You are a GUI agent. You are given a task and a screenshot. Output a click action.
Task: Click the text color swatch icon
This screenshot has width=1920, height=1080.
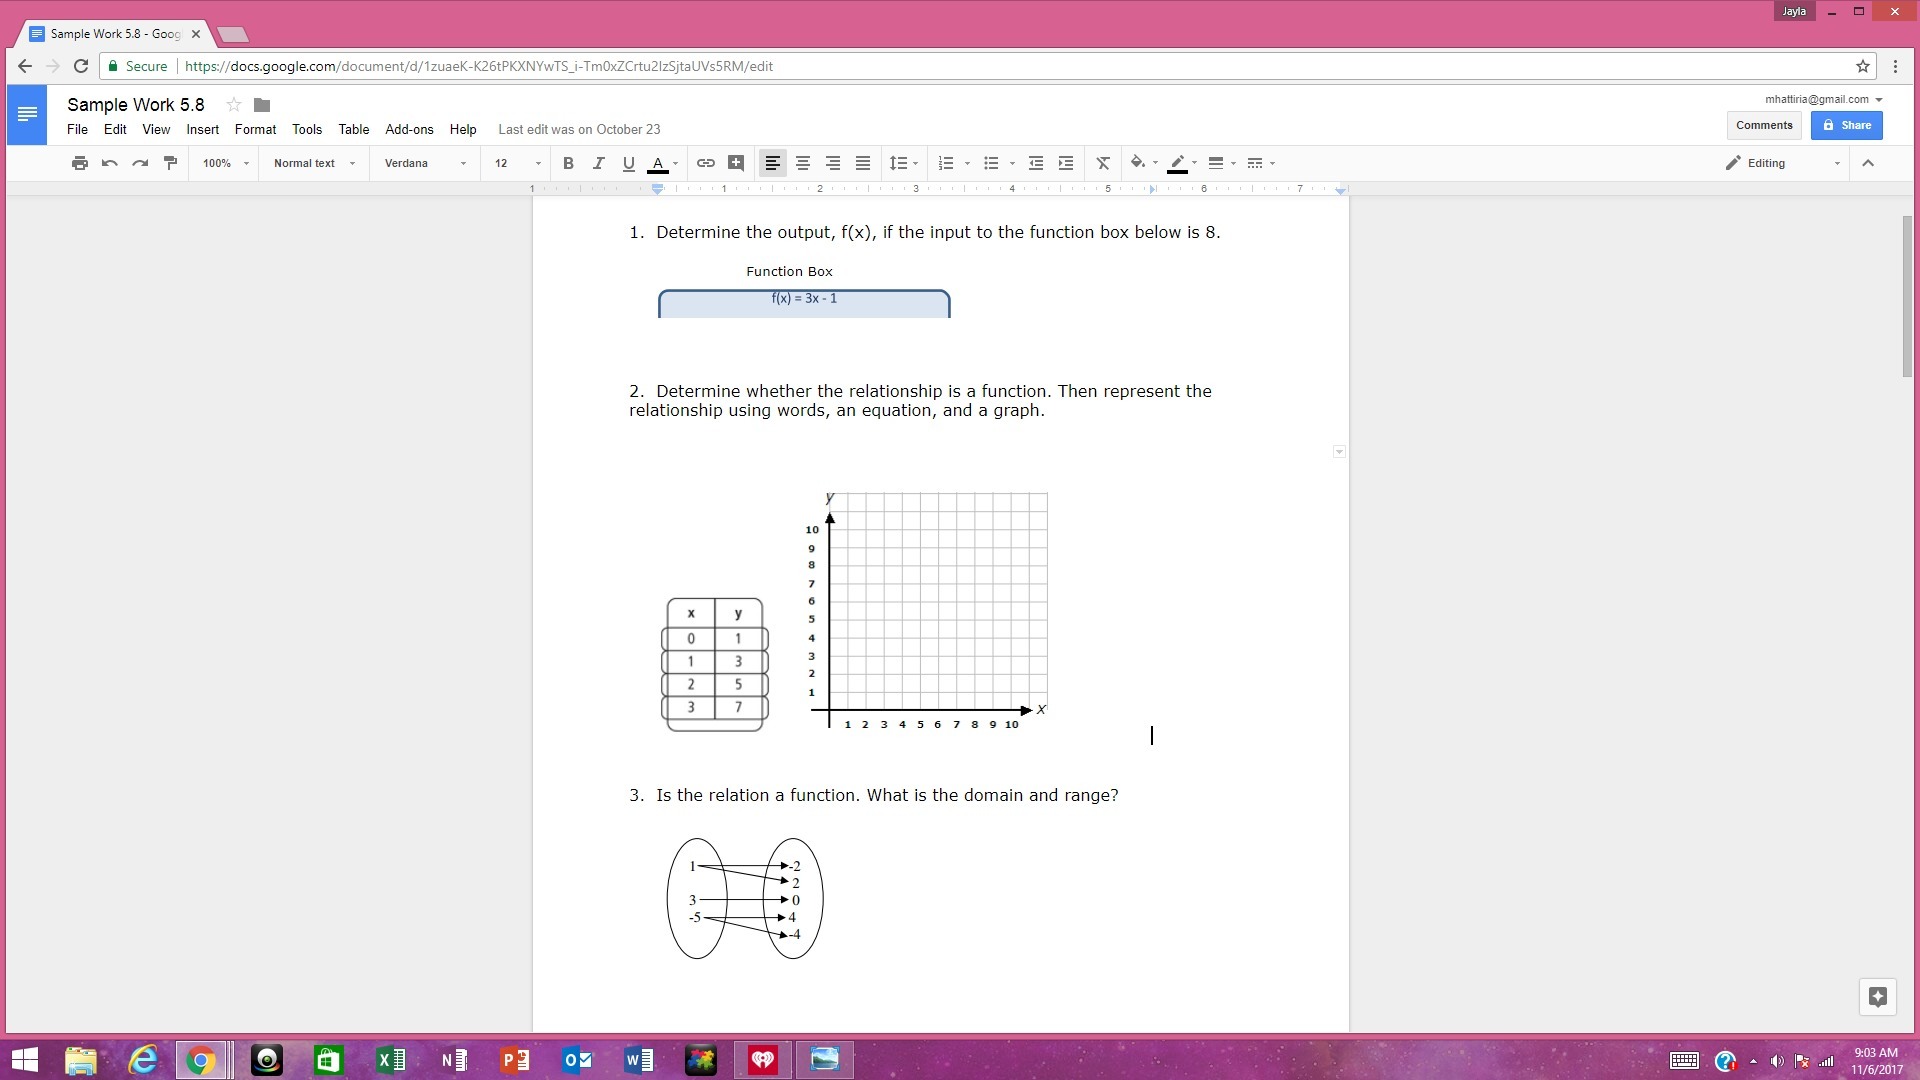coord(658,163)
